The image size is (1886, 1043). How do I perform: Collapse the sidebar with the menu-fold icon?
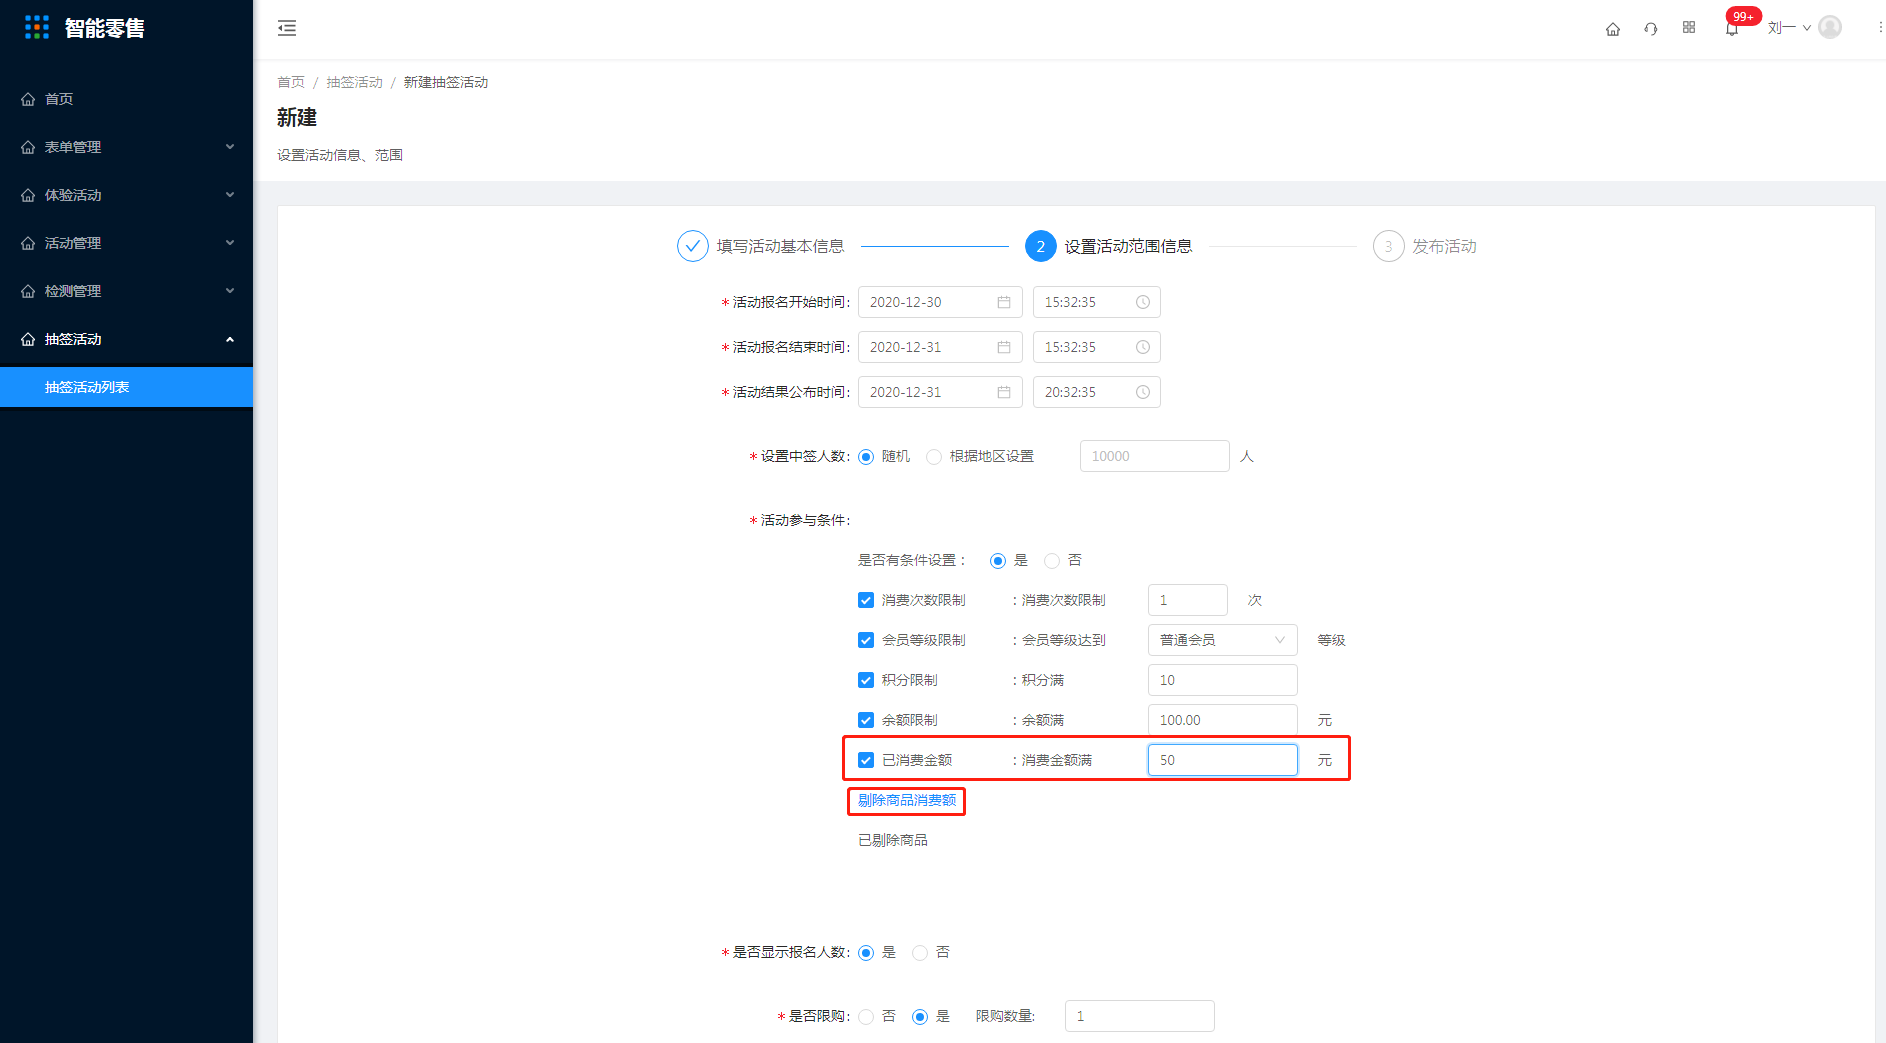click(287, 28)
